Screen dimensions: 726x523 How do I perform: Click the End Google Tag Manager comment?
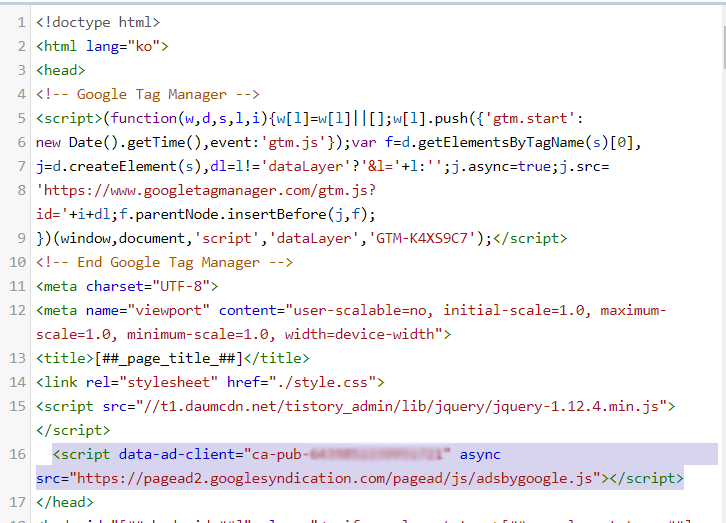(x=164, y=263)
